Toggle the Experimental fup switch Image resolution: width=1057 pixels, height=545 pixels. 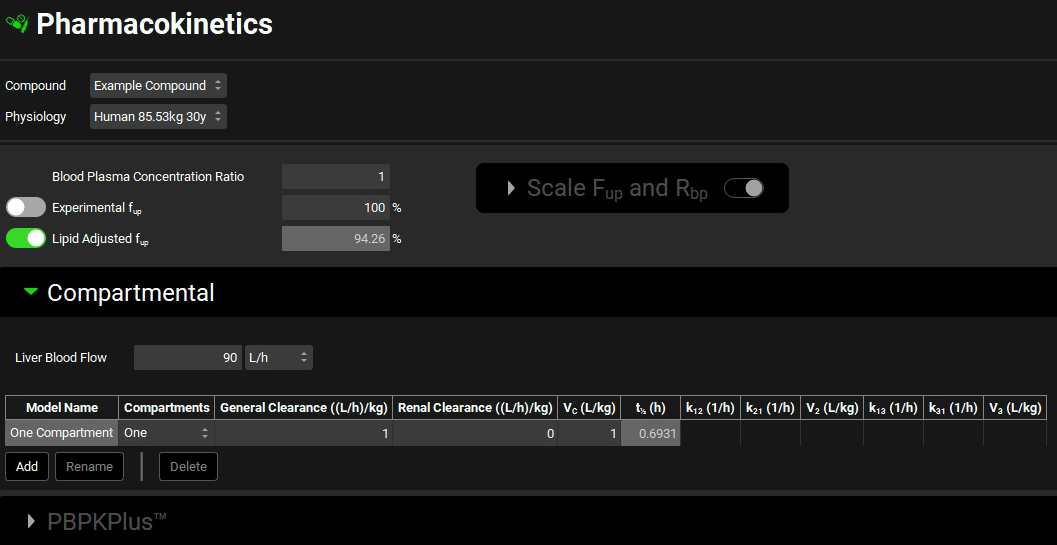click(x=26, y=207)
